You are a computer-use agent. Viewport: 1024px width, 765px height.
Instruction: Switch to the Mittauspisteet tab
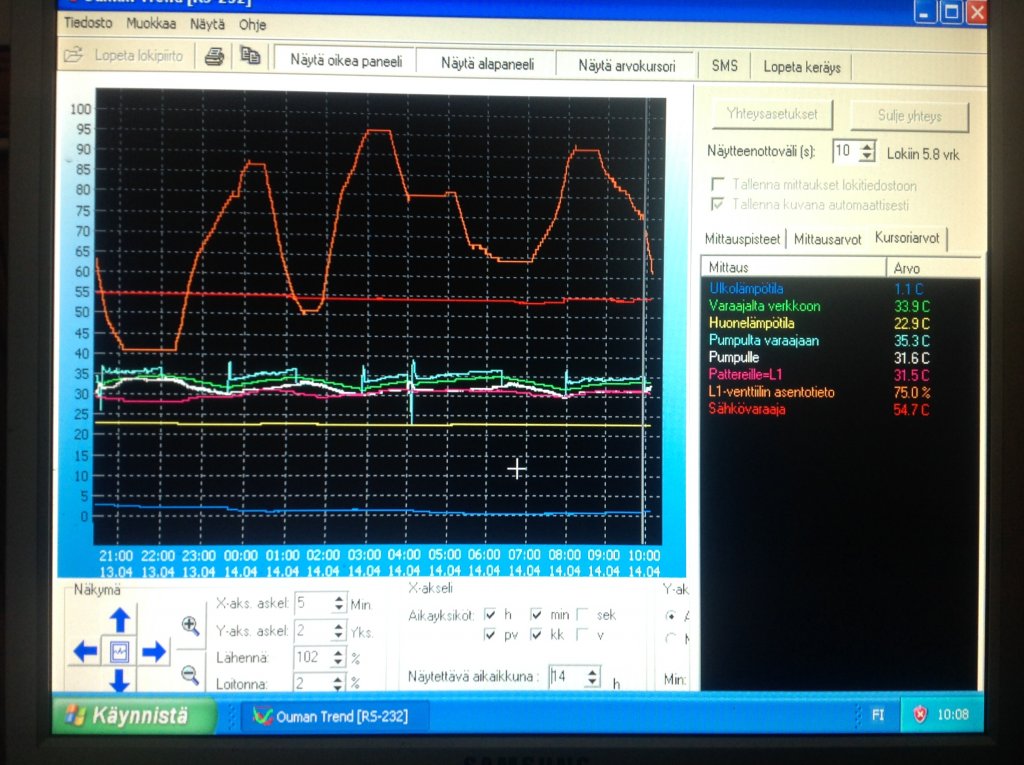(x=744, y=239)
